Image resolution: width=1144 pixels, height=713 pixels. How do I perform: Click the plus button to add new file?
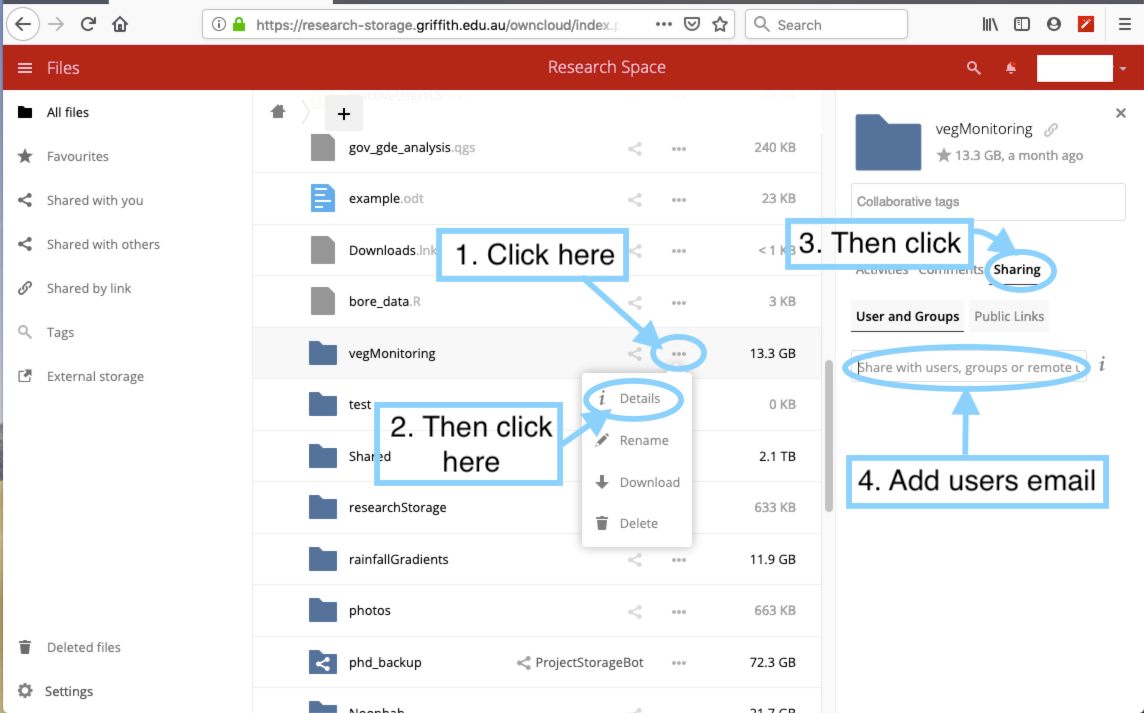[343, 114]
